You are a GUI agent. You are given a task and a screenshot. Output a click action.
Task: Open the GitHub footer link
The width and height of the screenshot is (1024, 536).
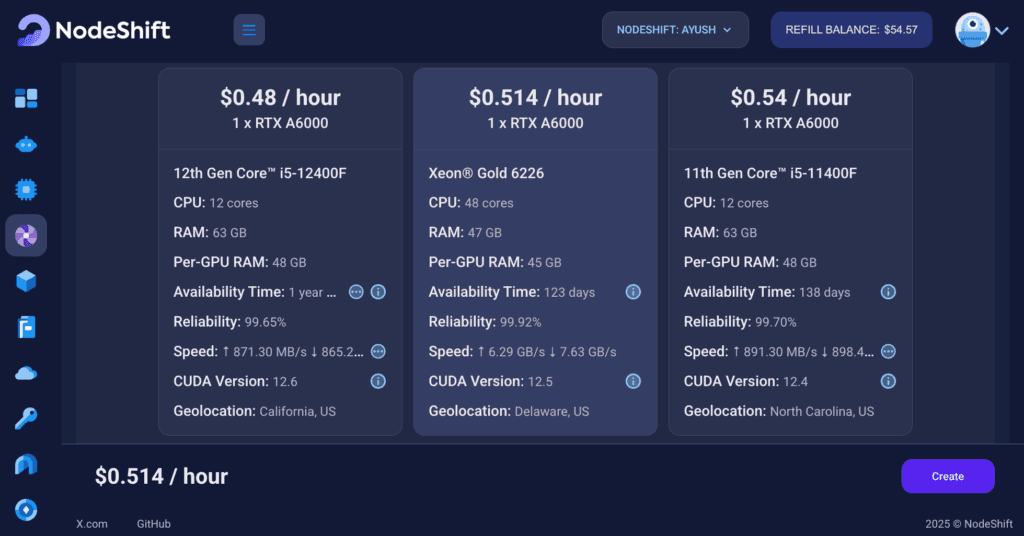pyautogui.click(x=153, y=524)
